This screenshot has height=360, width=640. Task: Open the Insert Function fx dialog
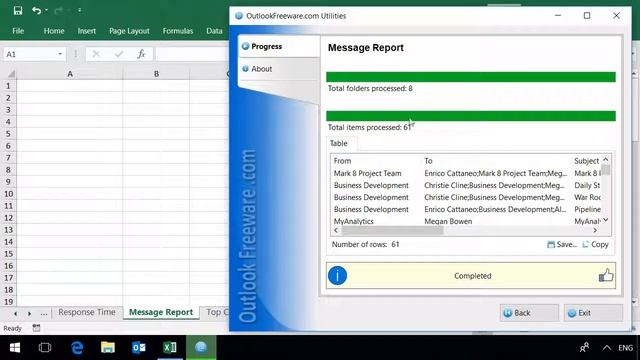(x=141, y=54)
